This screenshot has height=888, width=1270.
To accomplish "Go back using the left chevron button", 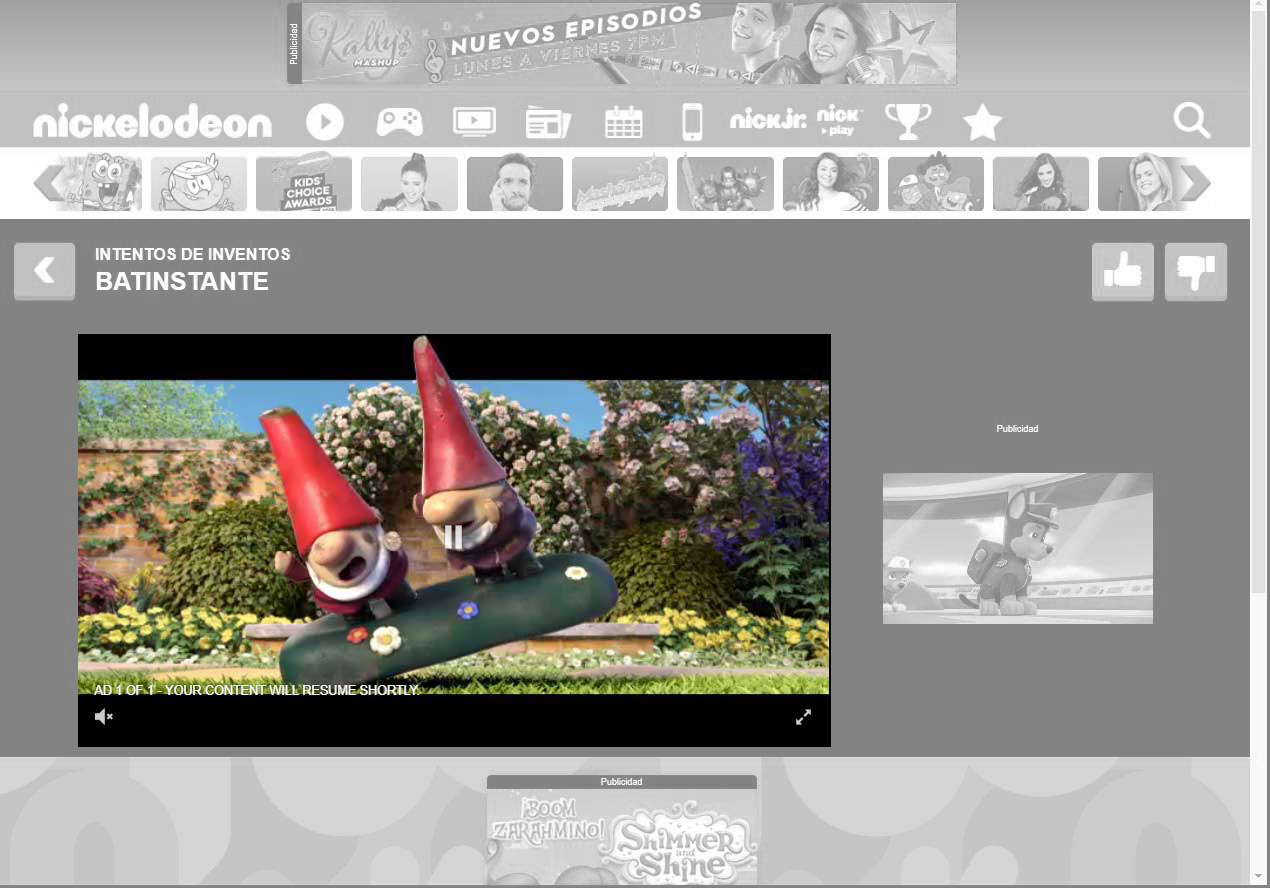I will 44,270.
